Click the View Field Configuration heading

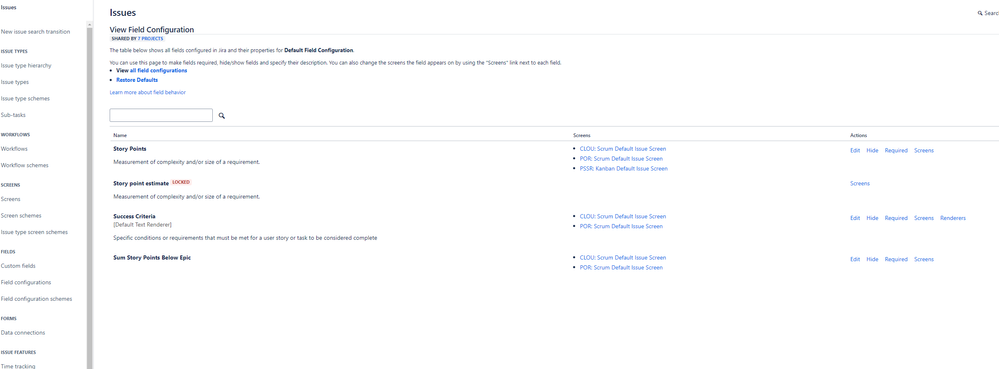tap(152, 30)
